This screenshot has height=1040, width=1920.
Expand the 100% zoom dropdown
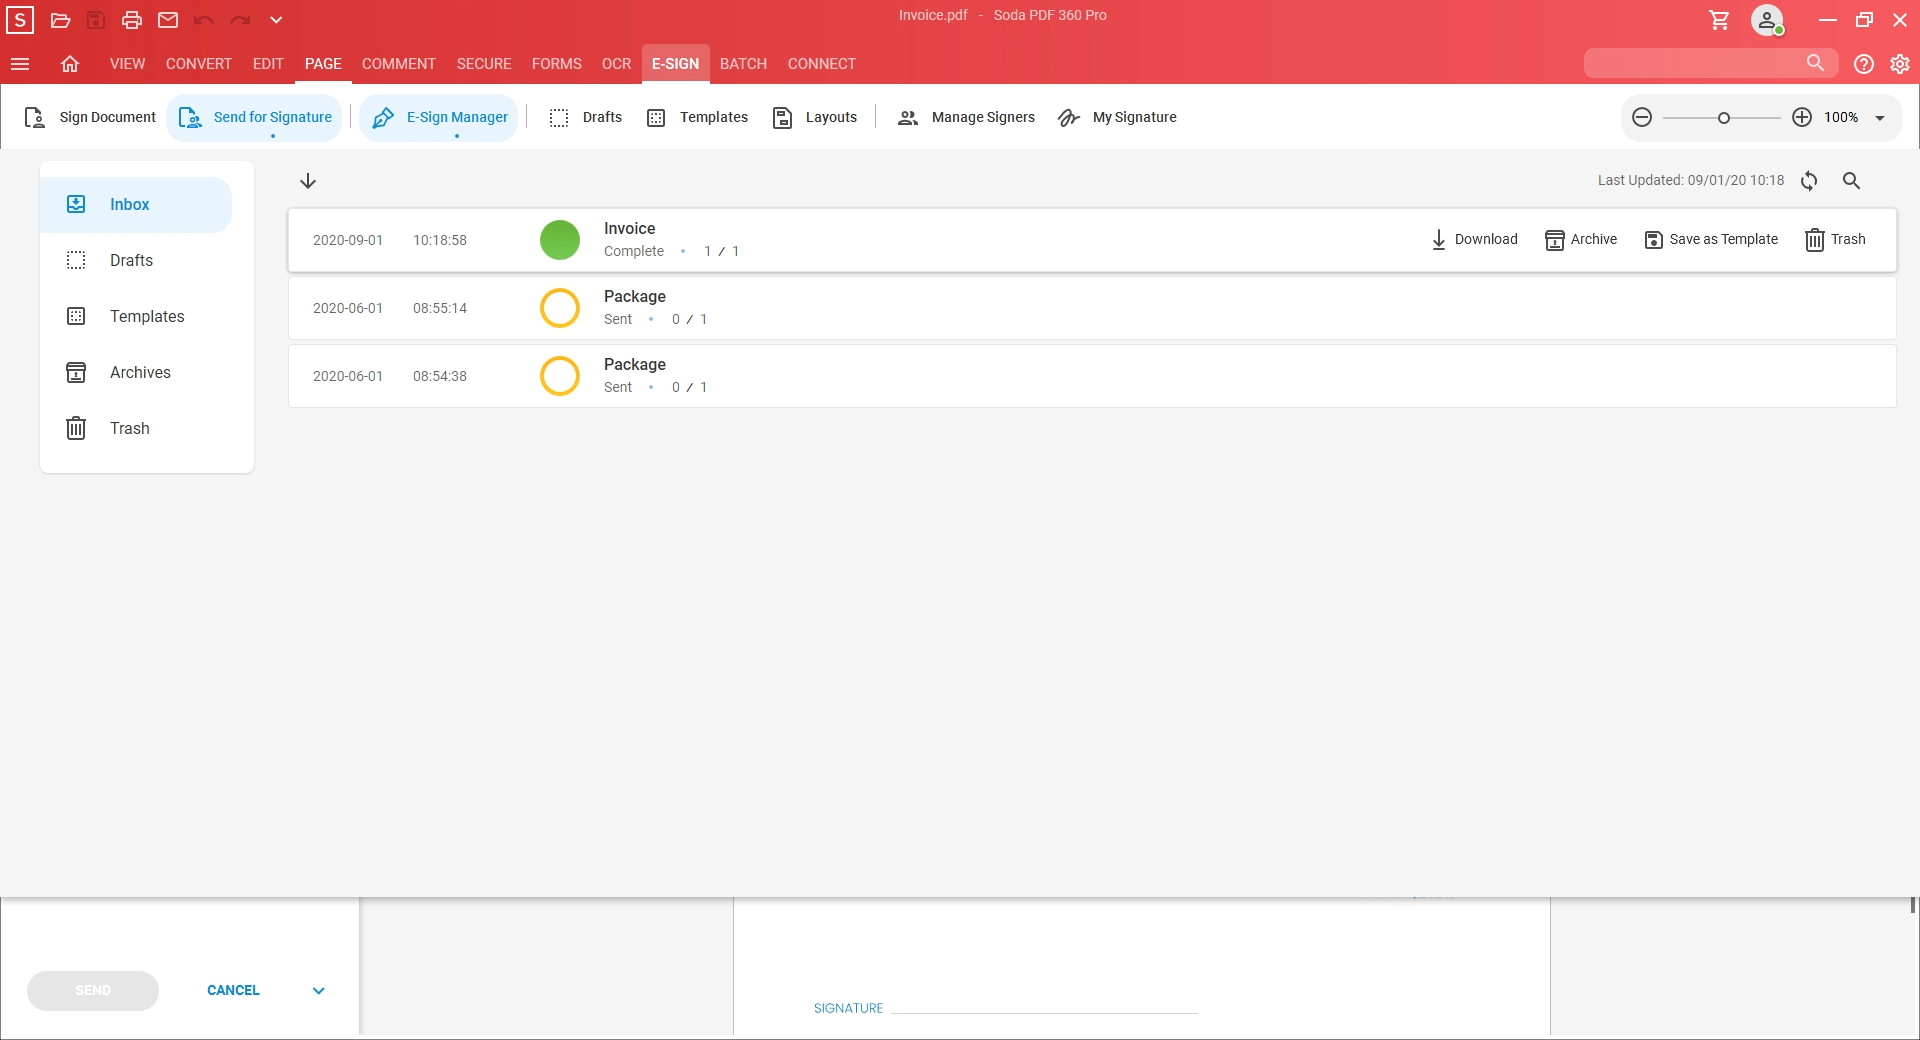tap(1880, 118)
